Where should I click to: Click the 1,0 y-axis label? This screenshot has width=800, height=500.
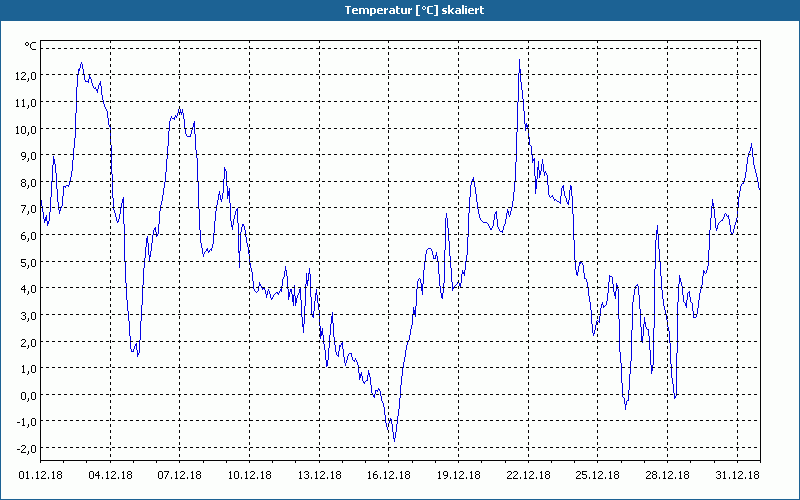(x=28, y=369)
